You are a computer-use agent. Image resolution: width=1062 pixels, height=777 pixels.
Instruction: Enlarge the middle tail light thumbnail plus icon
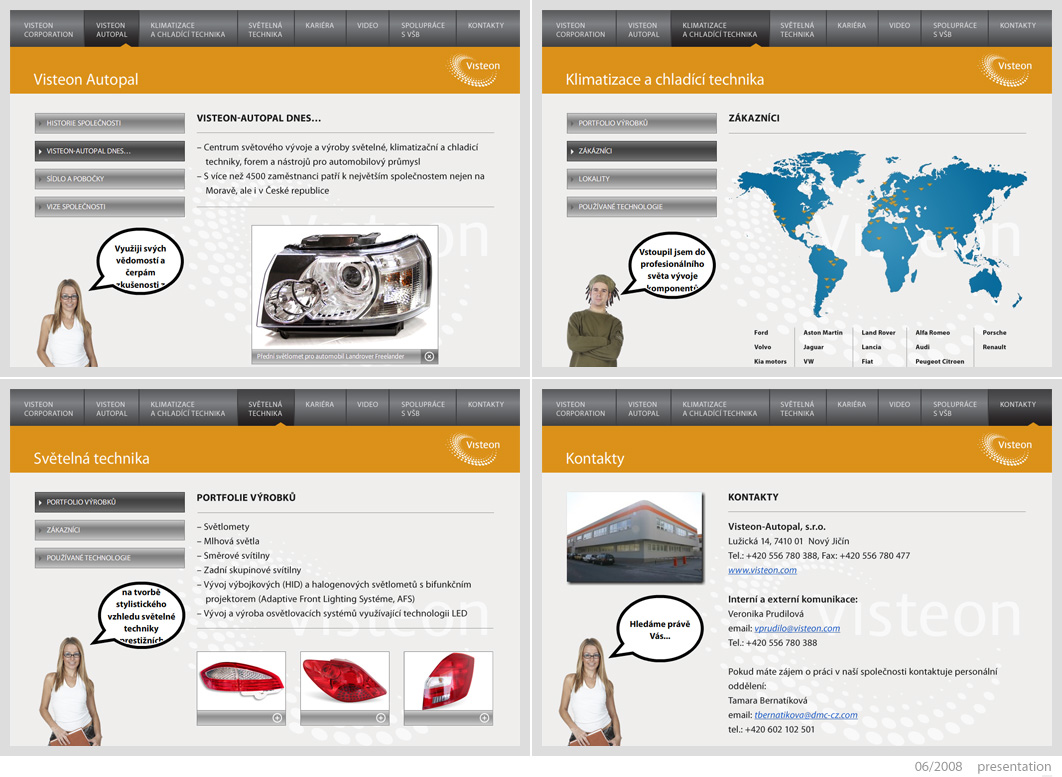381,718
